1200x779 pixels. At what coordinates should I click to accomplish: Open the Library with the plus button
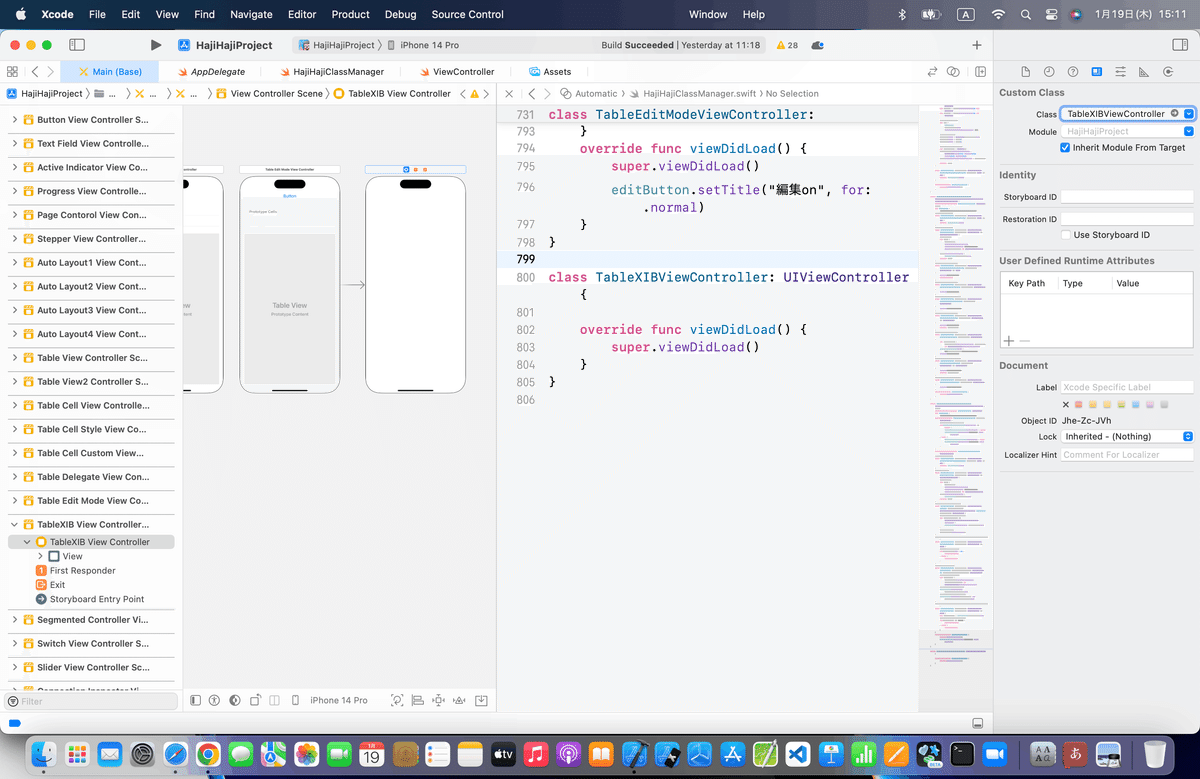[x=977, y=45]
